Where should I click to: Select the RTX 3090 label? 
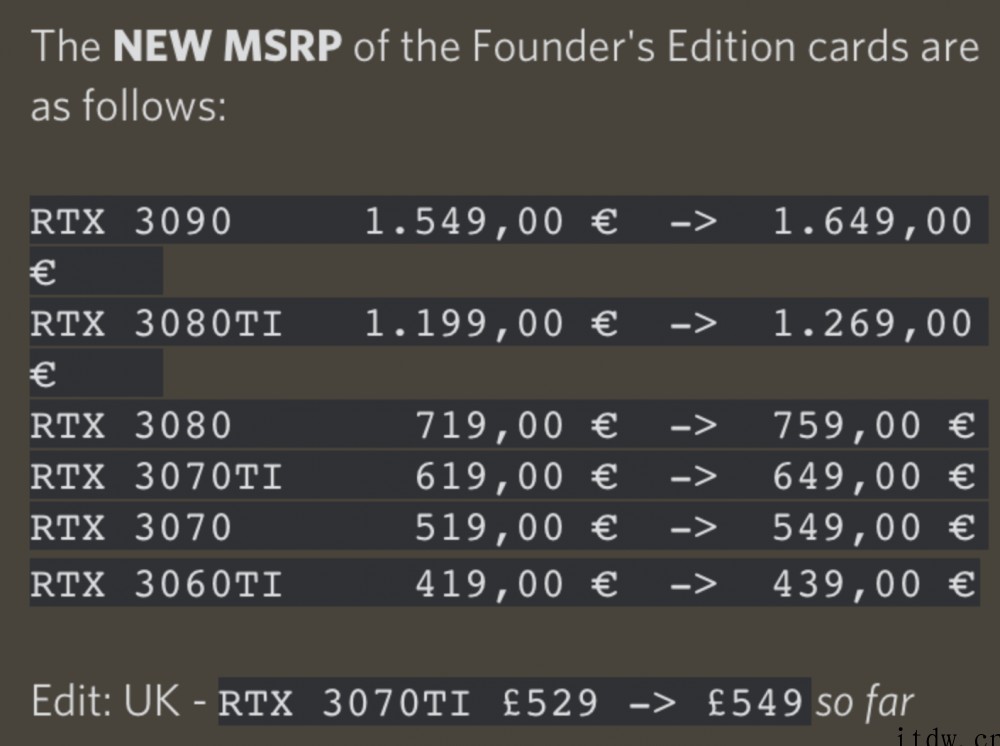point(131,221)
